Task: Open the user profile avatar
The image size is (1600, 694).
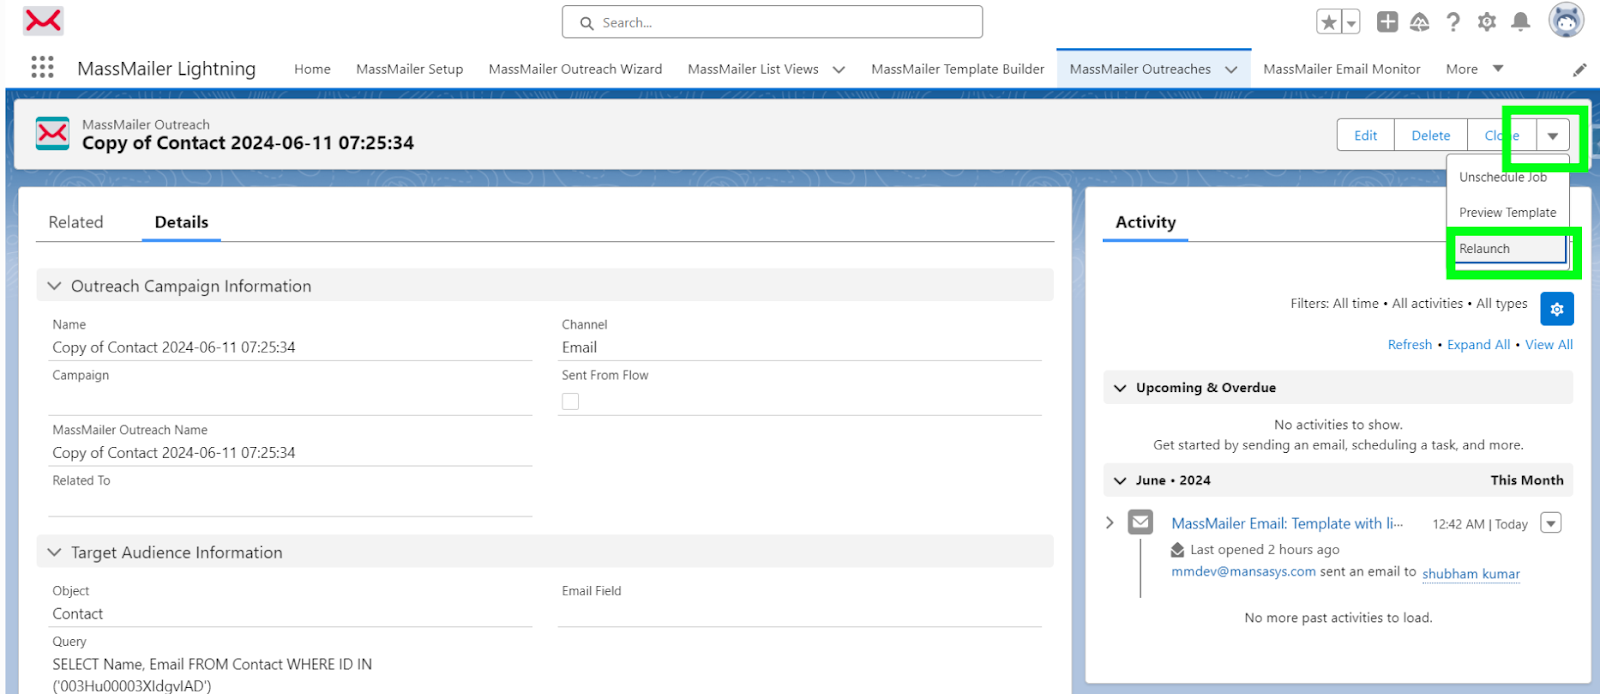Action: coord(1566,20)
